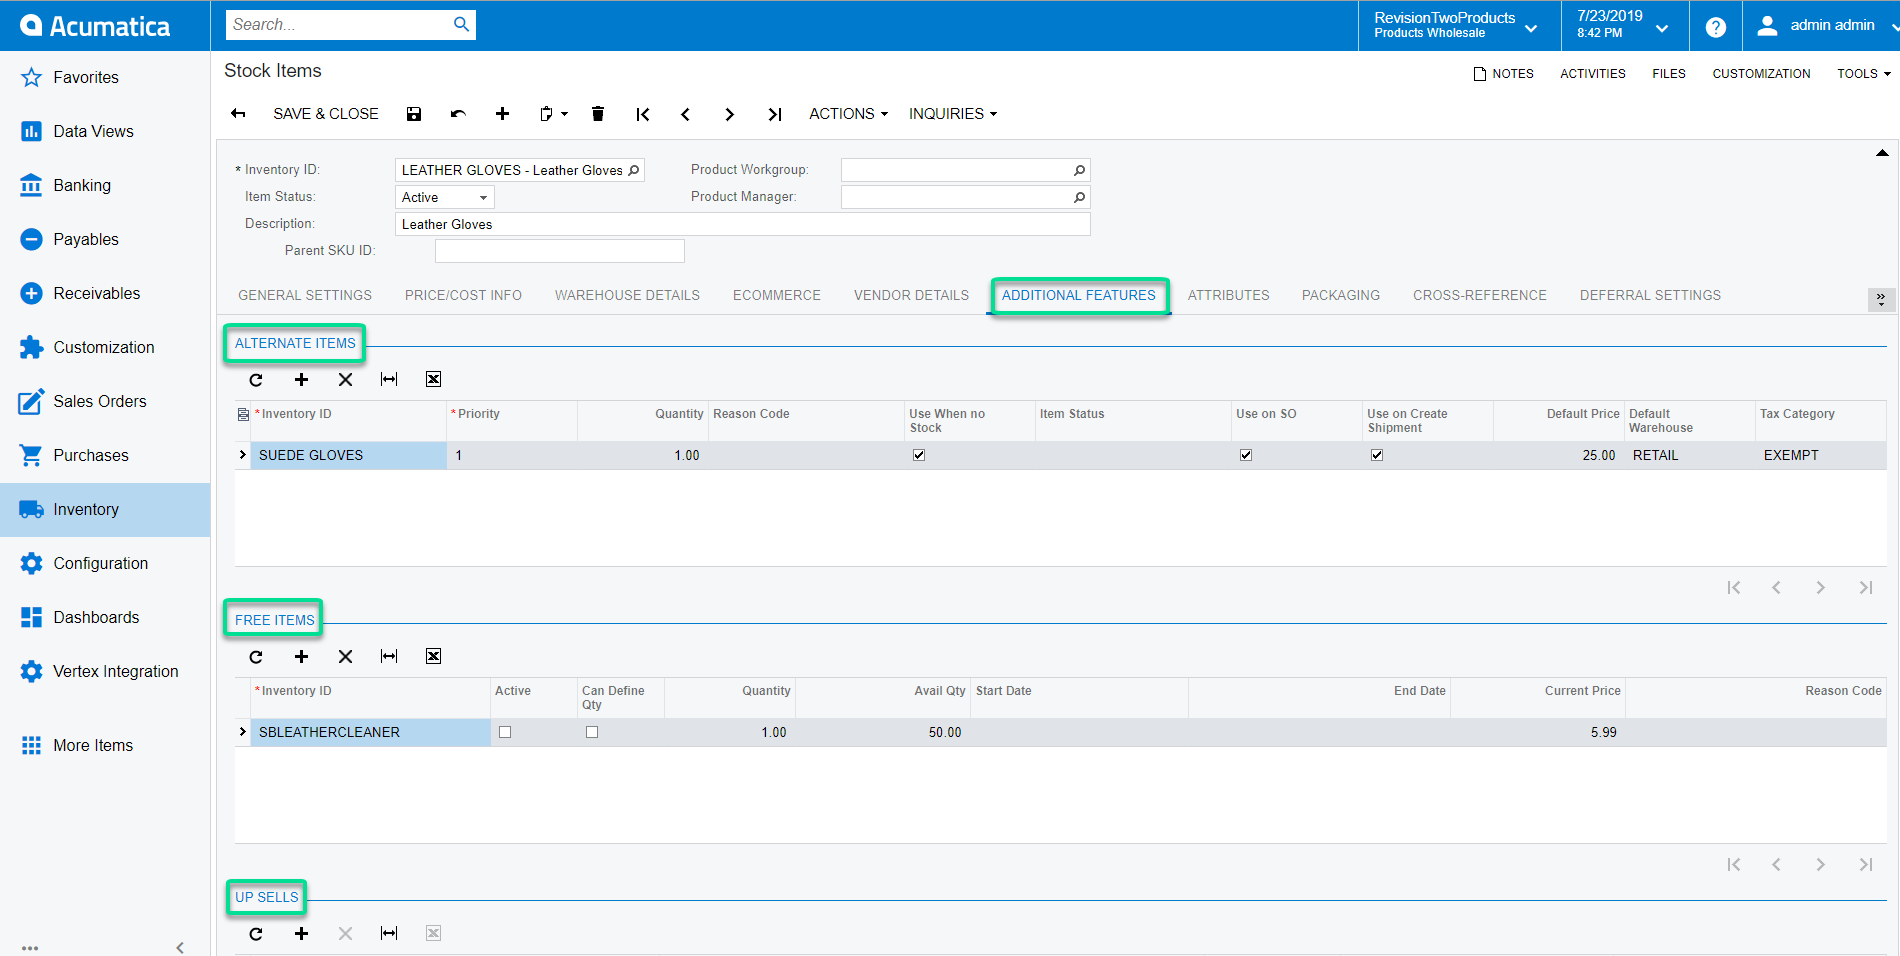This screenshot has width=1900, height=956.
Task: Add a new row in Free Items
Action: 301,657
